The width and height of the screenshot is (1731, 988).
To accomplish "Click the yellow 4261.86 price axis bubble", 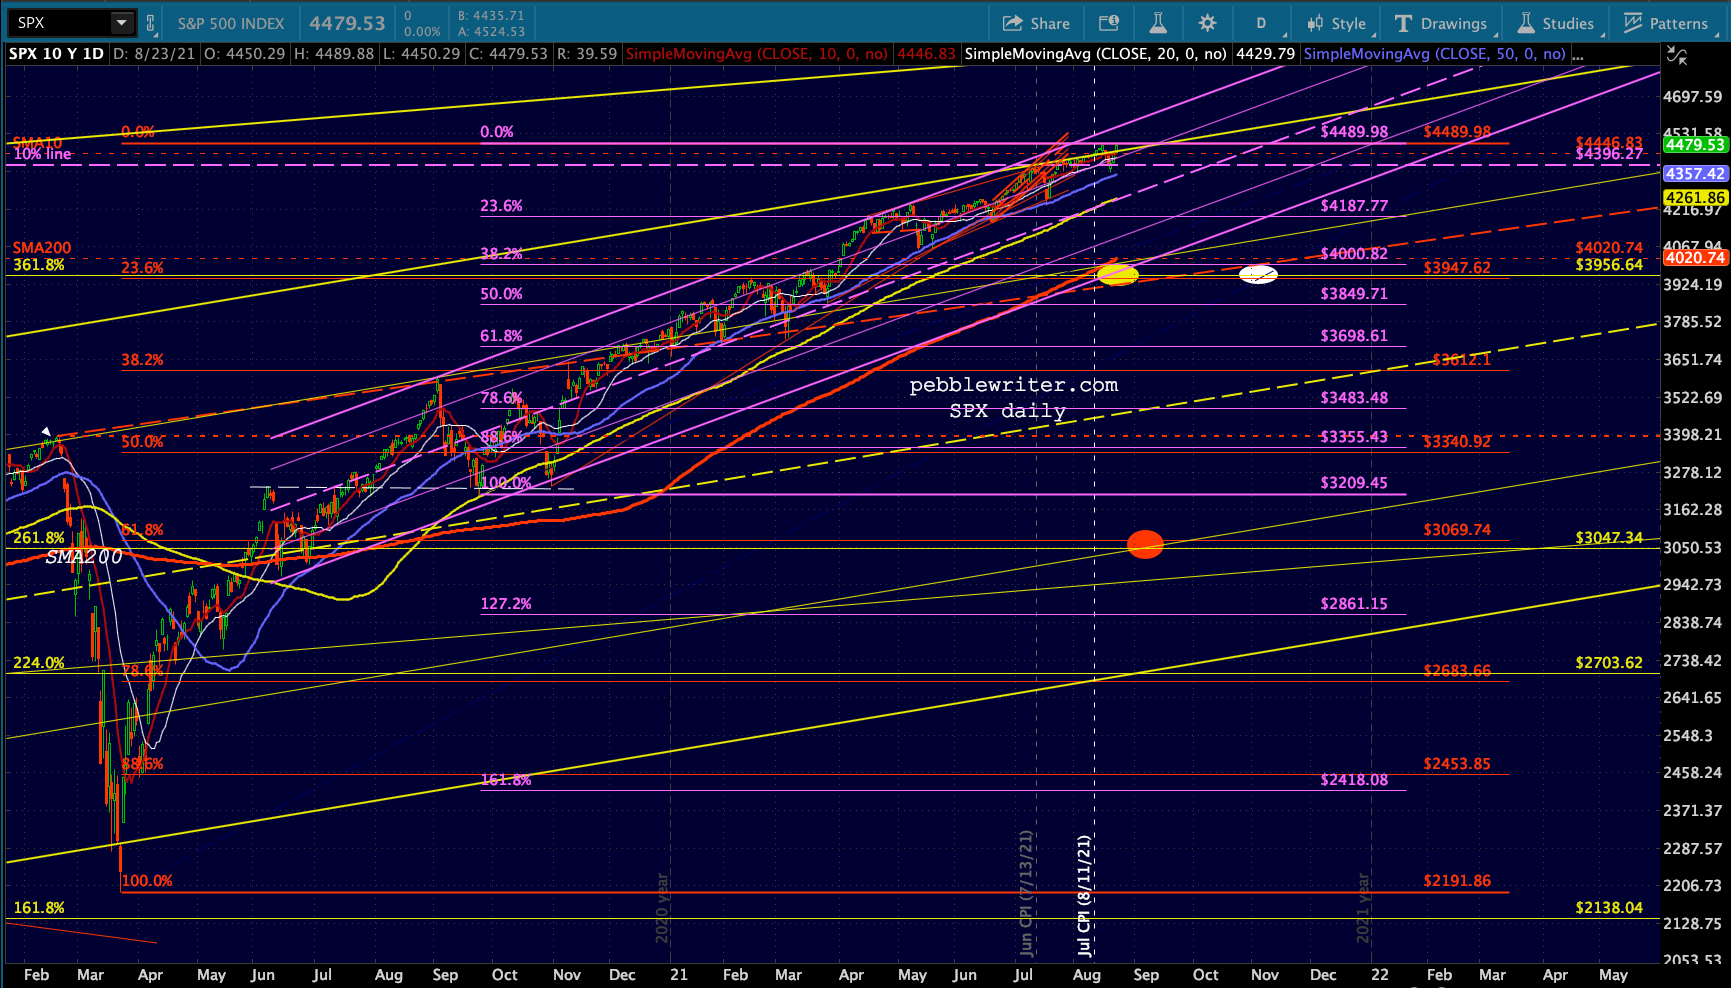I will point(1695,198).
